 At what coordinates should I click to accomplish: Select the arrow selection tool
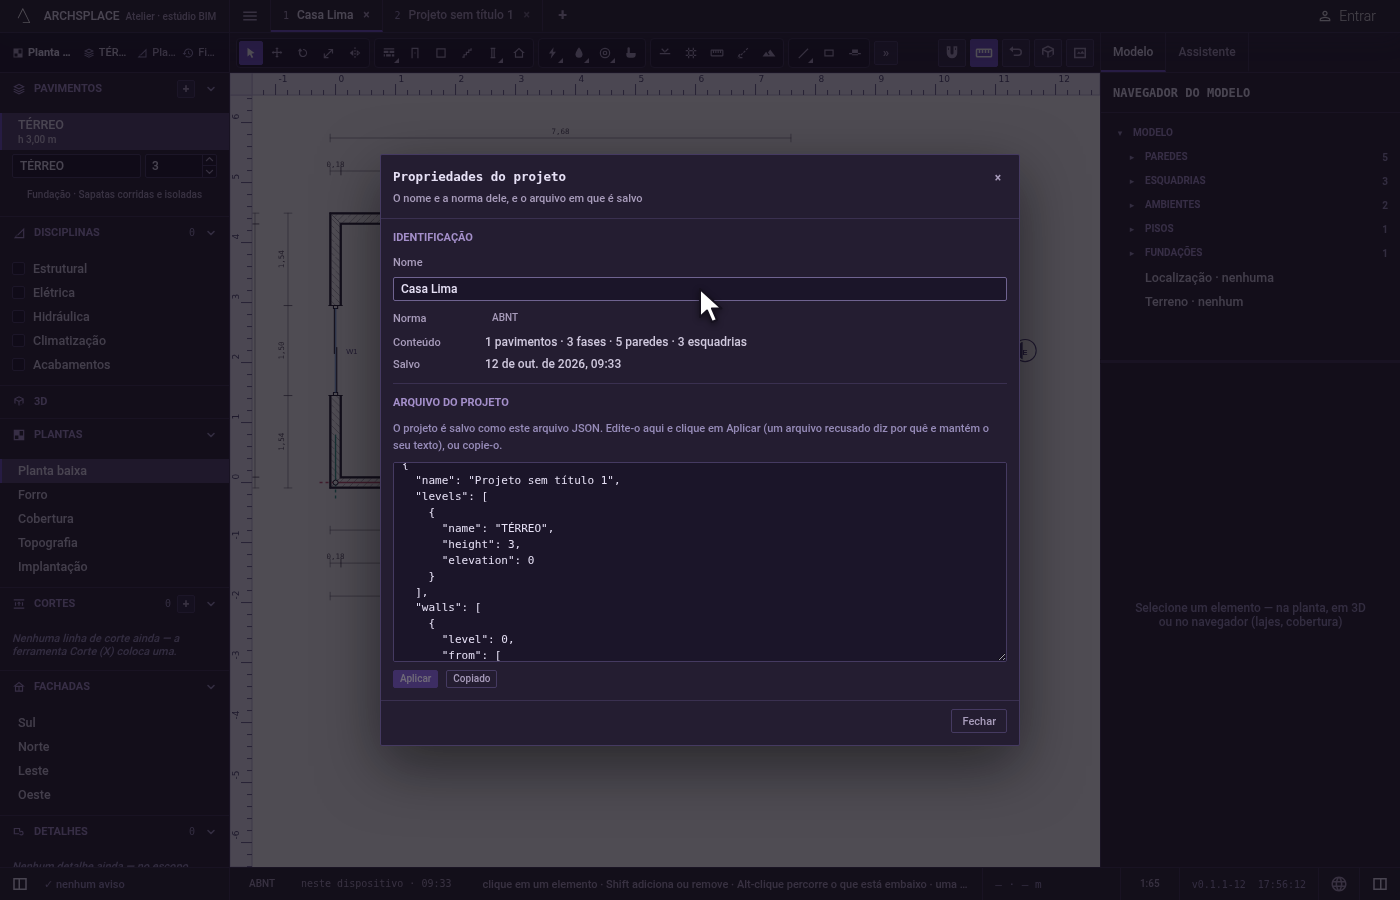[x=251, y=53]
